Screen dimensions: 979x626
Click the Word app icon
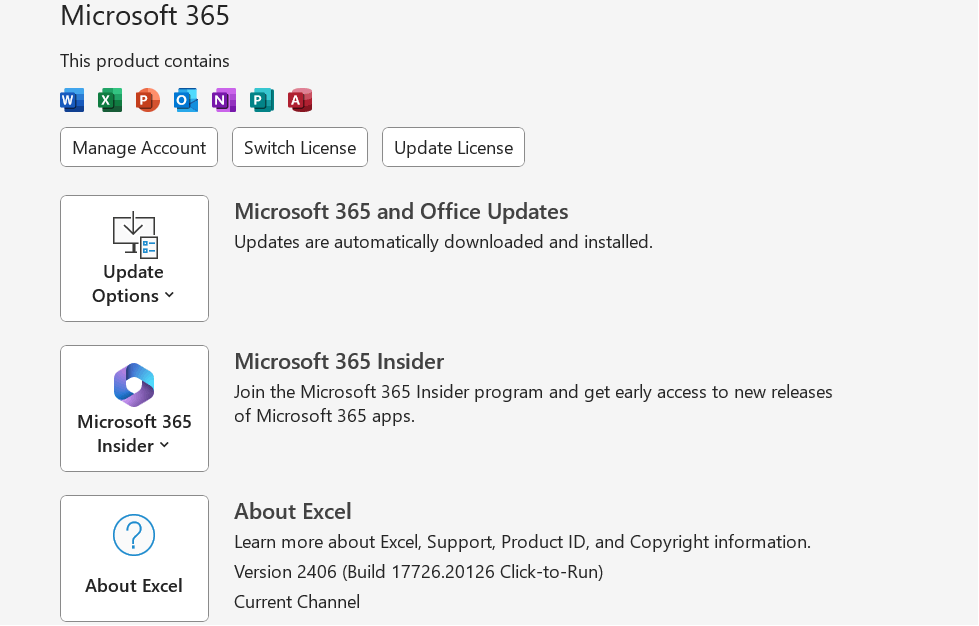72,100
